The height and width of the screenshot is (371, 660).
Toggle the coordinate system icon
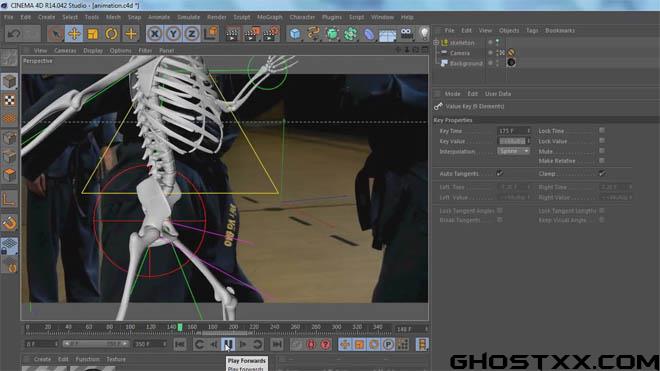pos(210,34)
